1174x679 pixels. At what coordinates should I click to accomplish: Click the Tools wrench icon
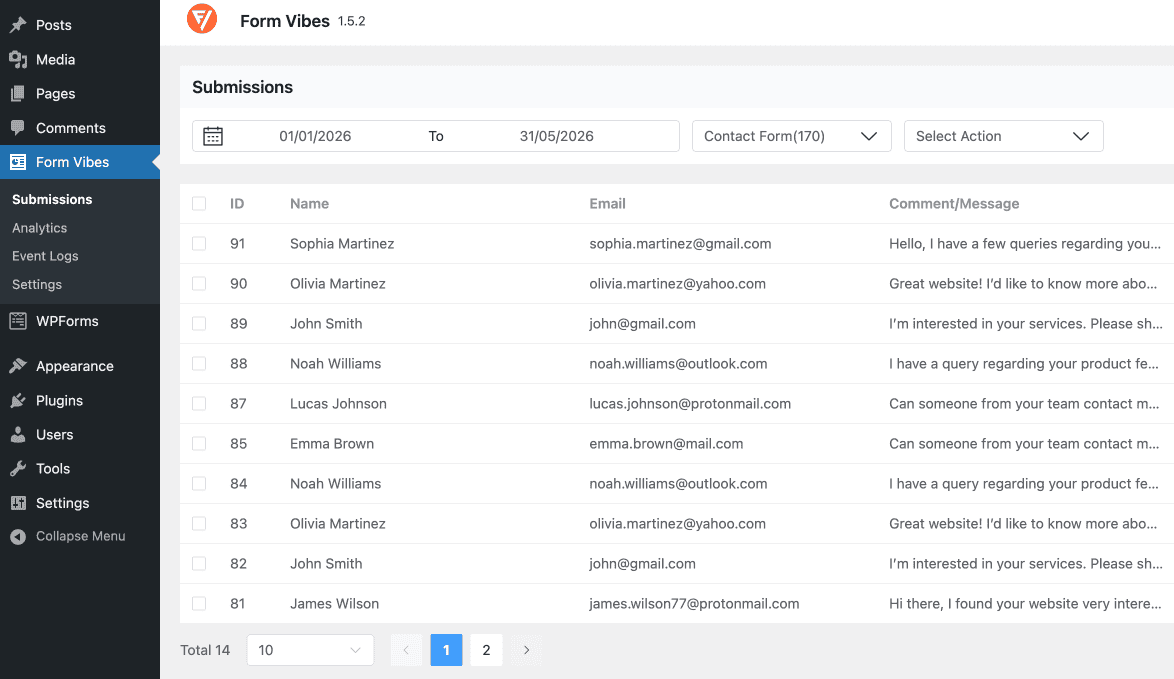pos(18,469)
